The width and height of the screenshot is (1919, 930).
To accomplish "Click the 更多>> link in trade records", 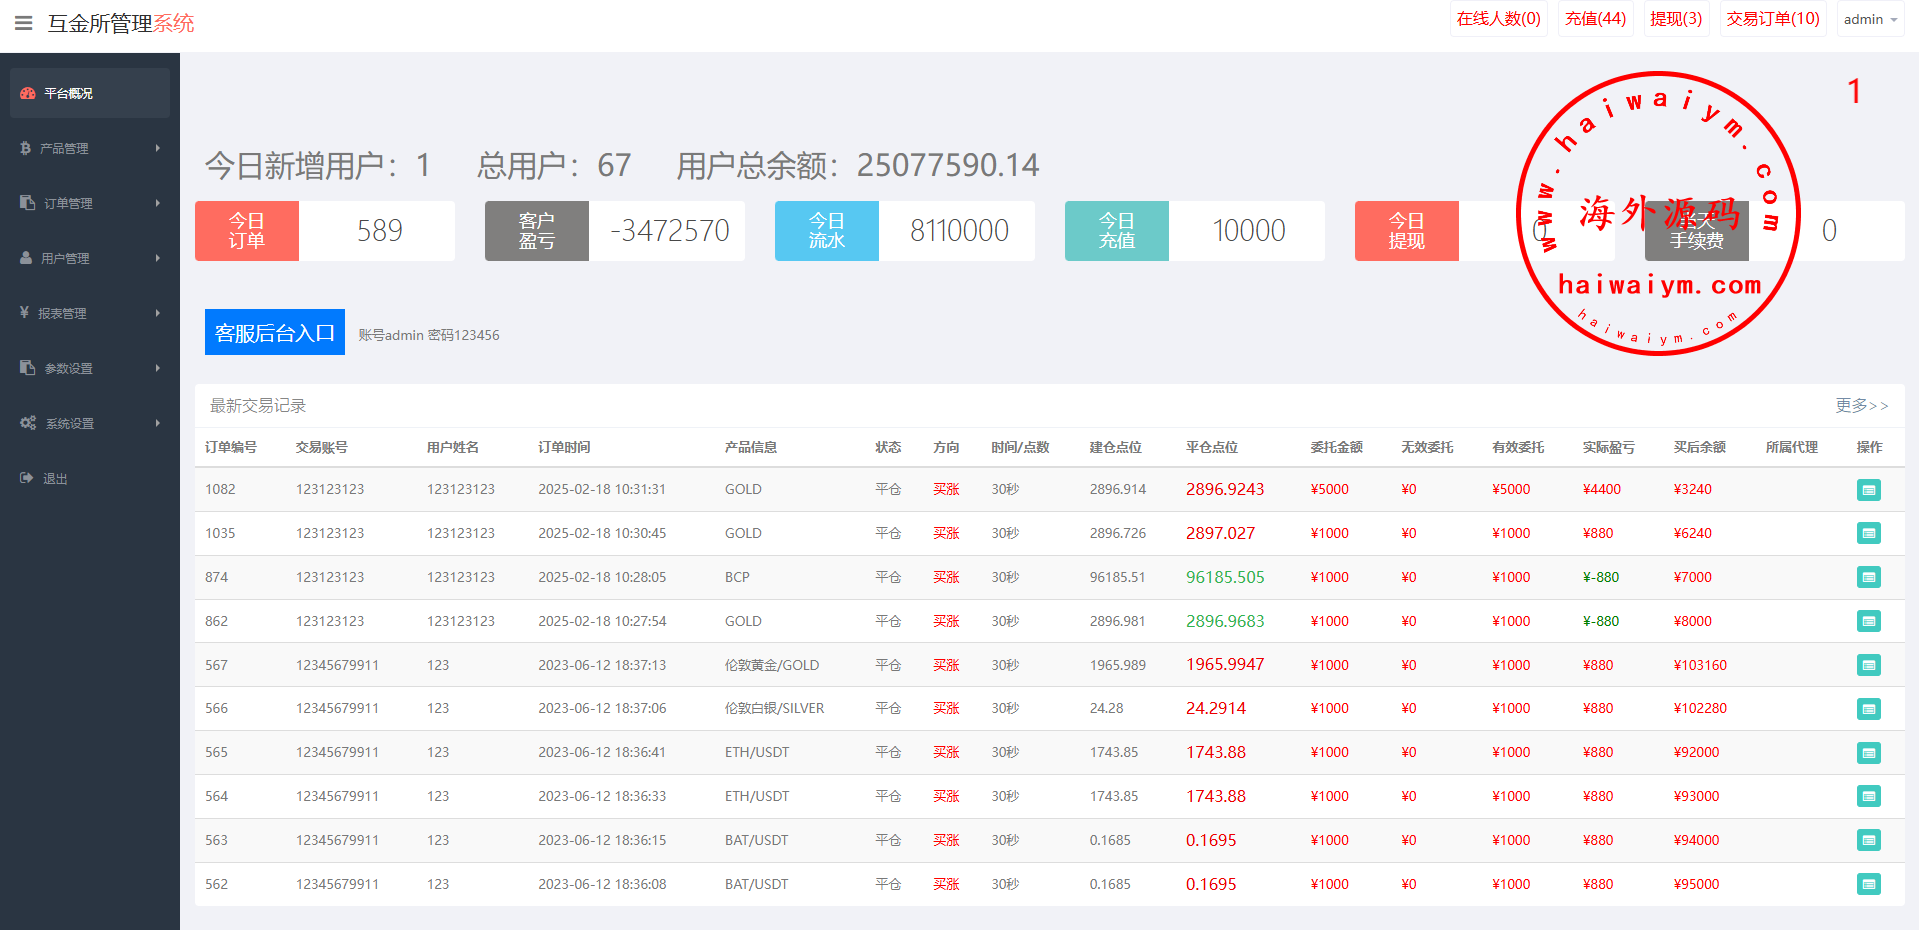I will (x=1861, y=405).
